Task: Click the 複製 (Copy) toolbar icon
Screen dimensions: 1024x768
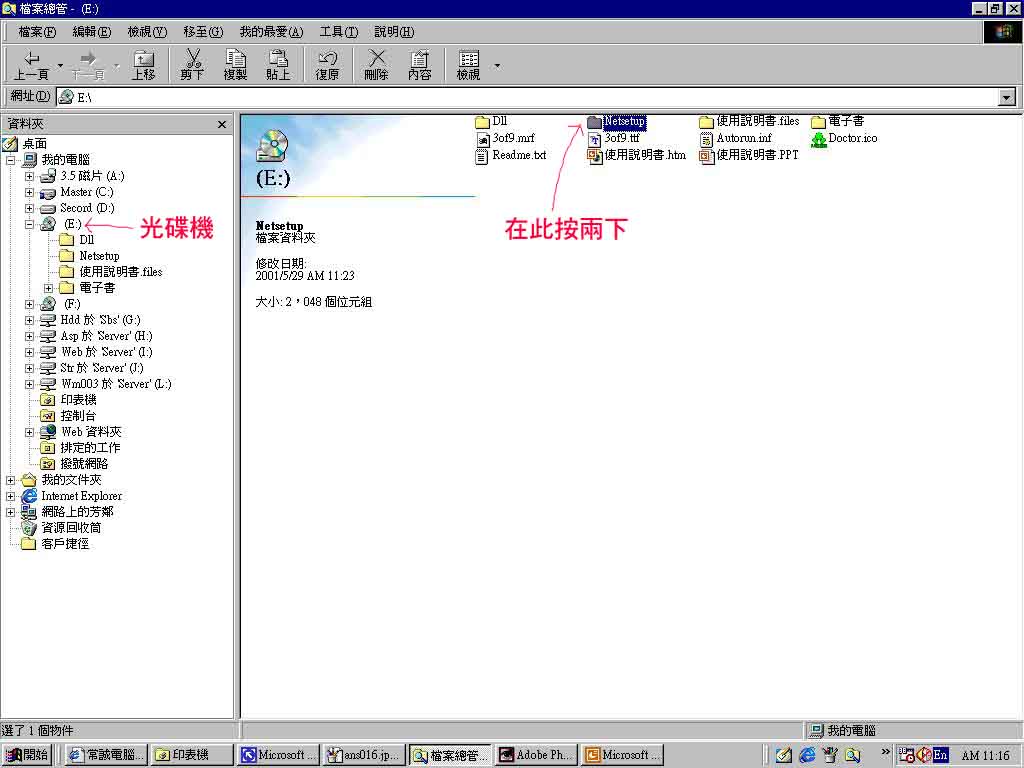Action: point(235,59)
